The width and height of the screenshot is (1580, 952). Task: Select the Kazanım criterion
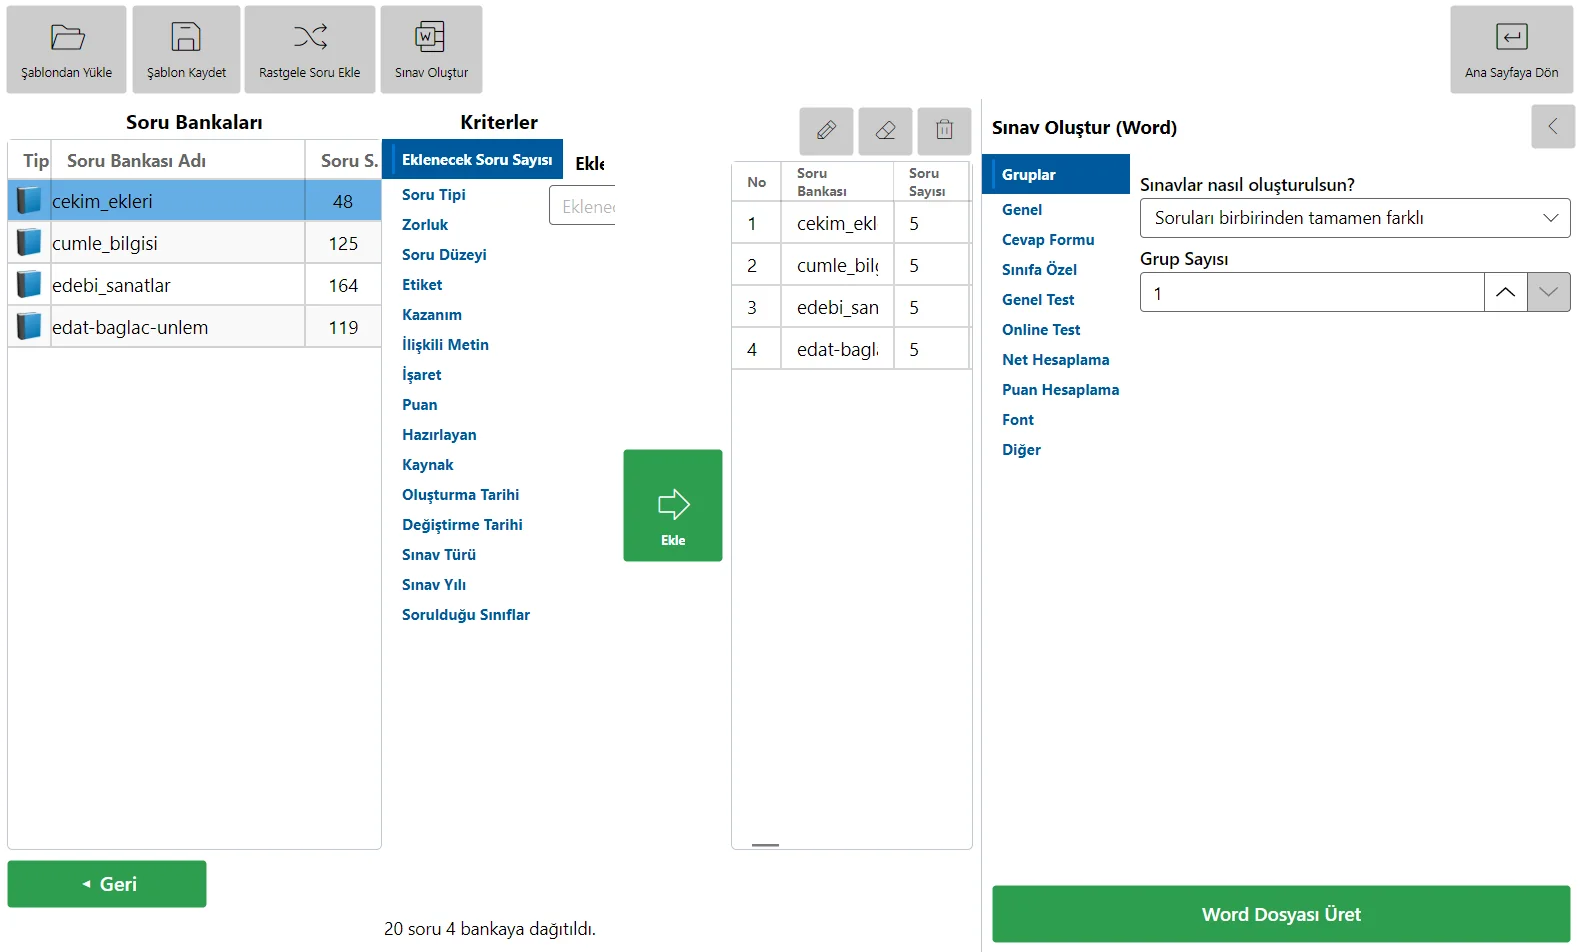tap(432, 315)
